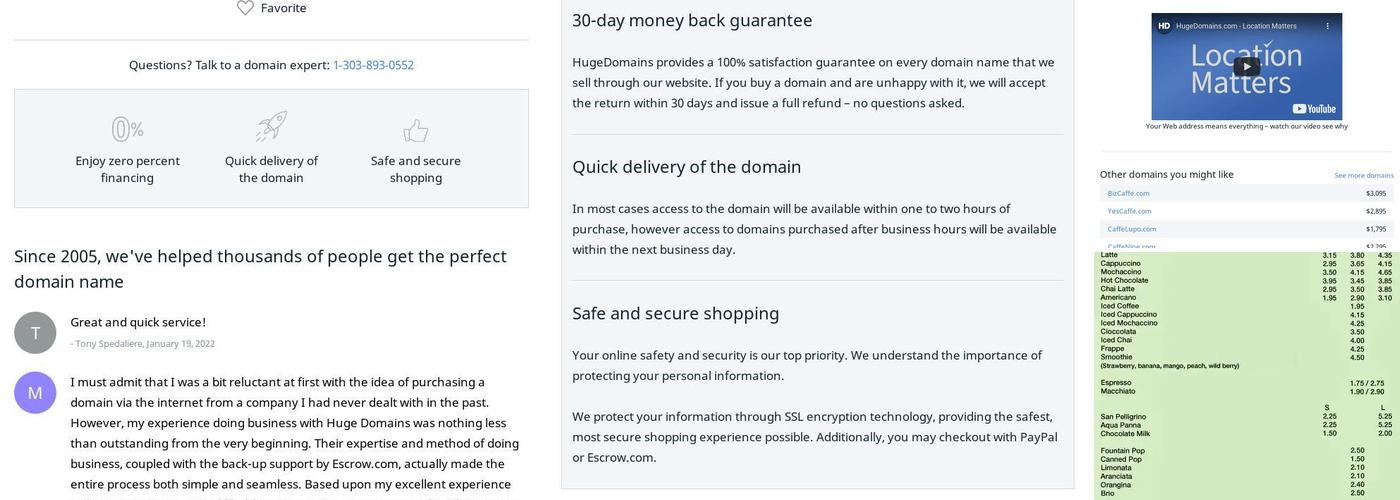Open the See more domains link

click(1363, 176)
